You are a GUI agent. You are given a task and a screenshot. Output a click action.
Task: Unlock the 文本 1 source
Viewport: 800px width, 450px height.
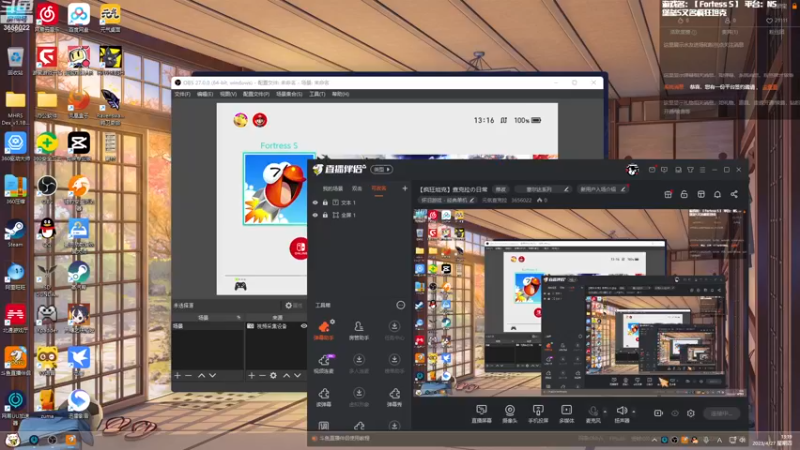tap(325, 203)
